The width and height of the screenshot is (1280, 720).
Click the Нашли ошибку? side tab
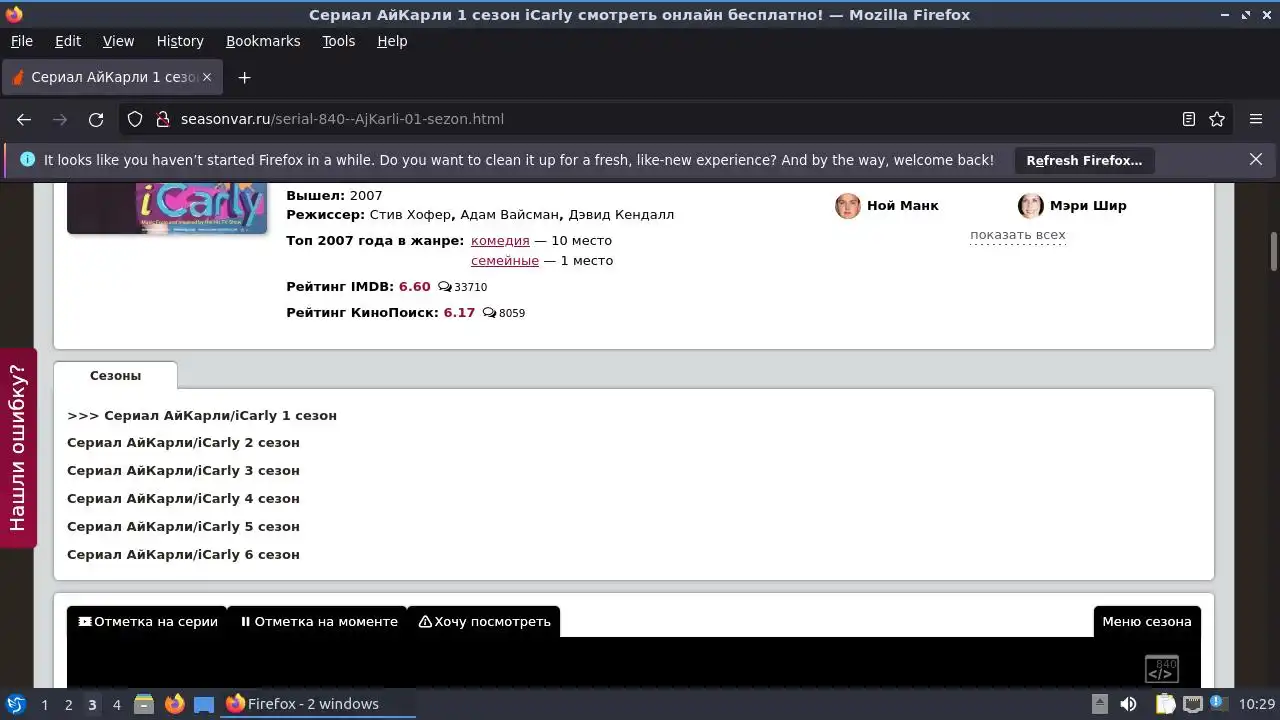click(x=18, y=448)
